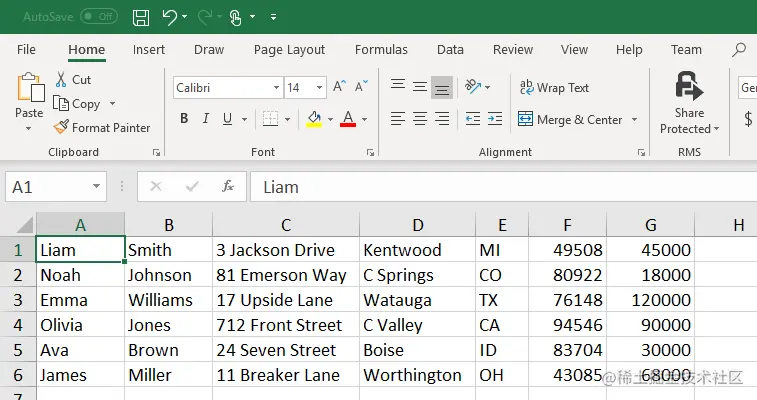
Task: Open the File tab
Action: coord(26,49)
